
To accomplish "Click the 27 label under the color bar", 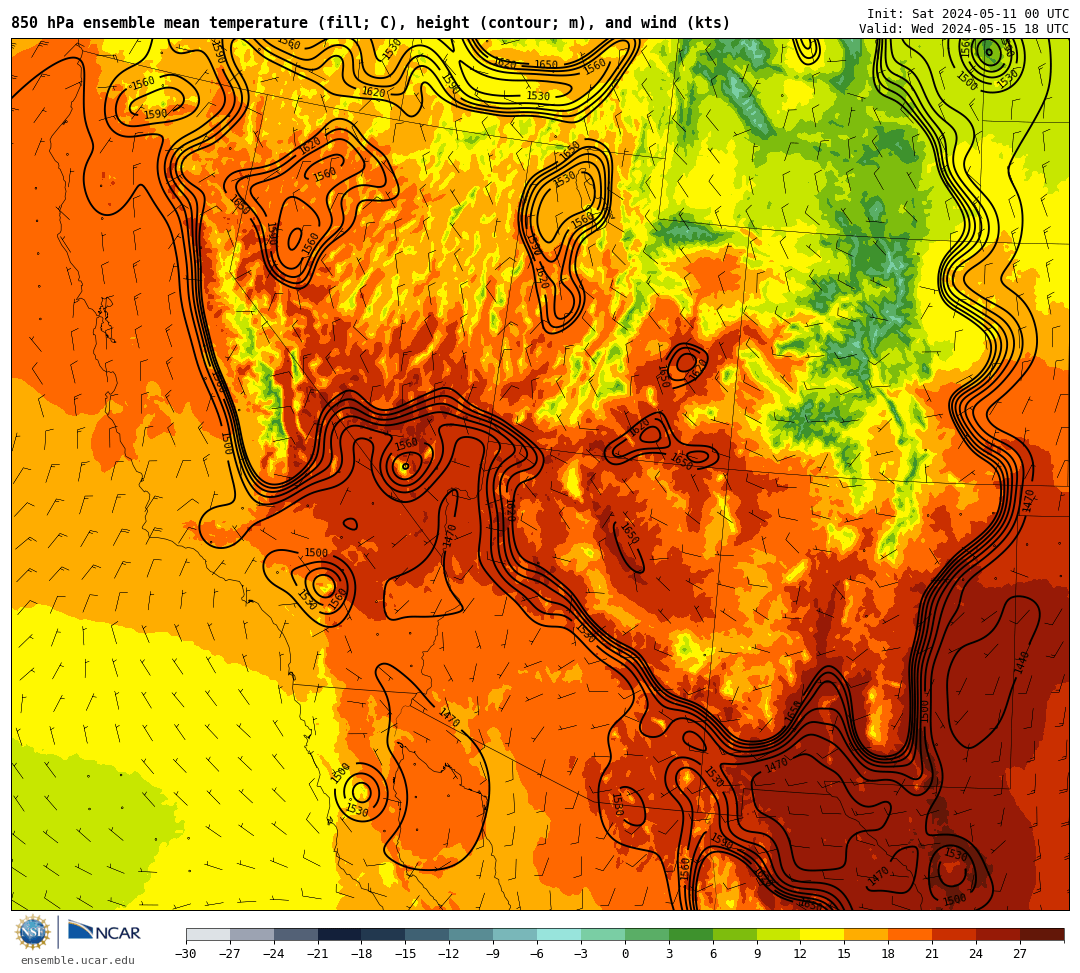I will 1020,954.
